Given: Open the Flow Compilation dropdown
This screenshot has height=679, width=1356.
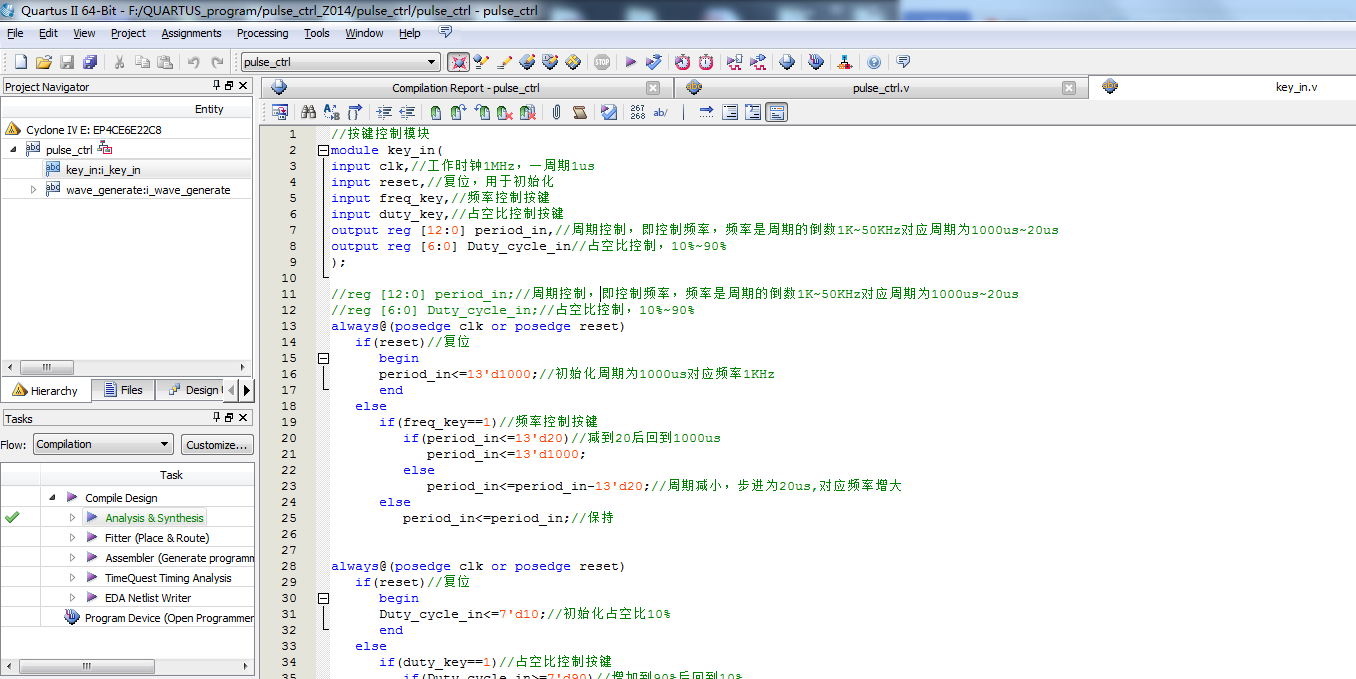Looking at the screenshot, I should 165,445.
